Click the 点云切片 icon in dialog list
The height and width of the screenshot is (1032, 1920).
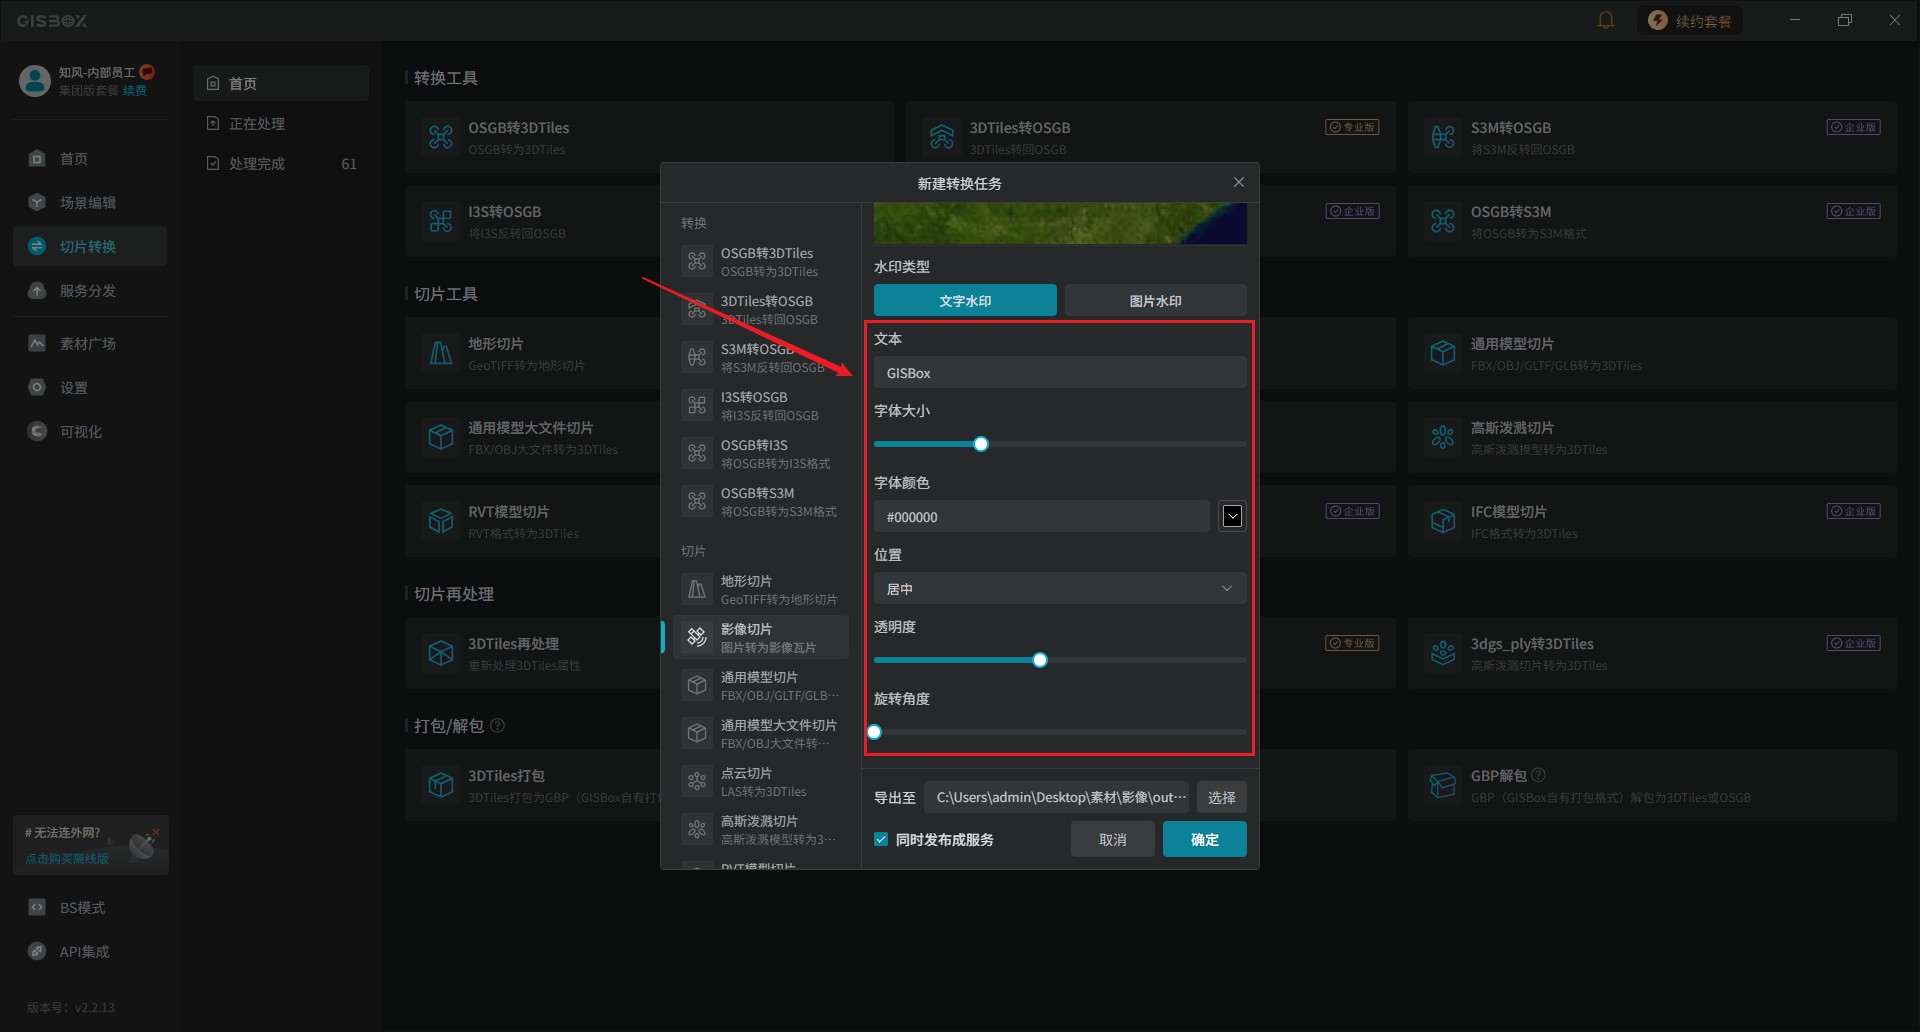[x=697, y=782]
